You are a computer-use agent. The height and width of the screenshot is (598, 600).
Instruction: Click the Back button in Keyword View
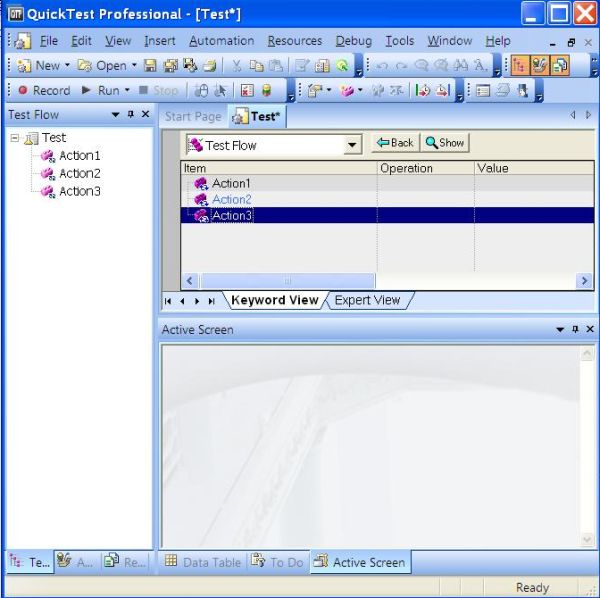pyautogui.click(x=395, y=143)
